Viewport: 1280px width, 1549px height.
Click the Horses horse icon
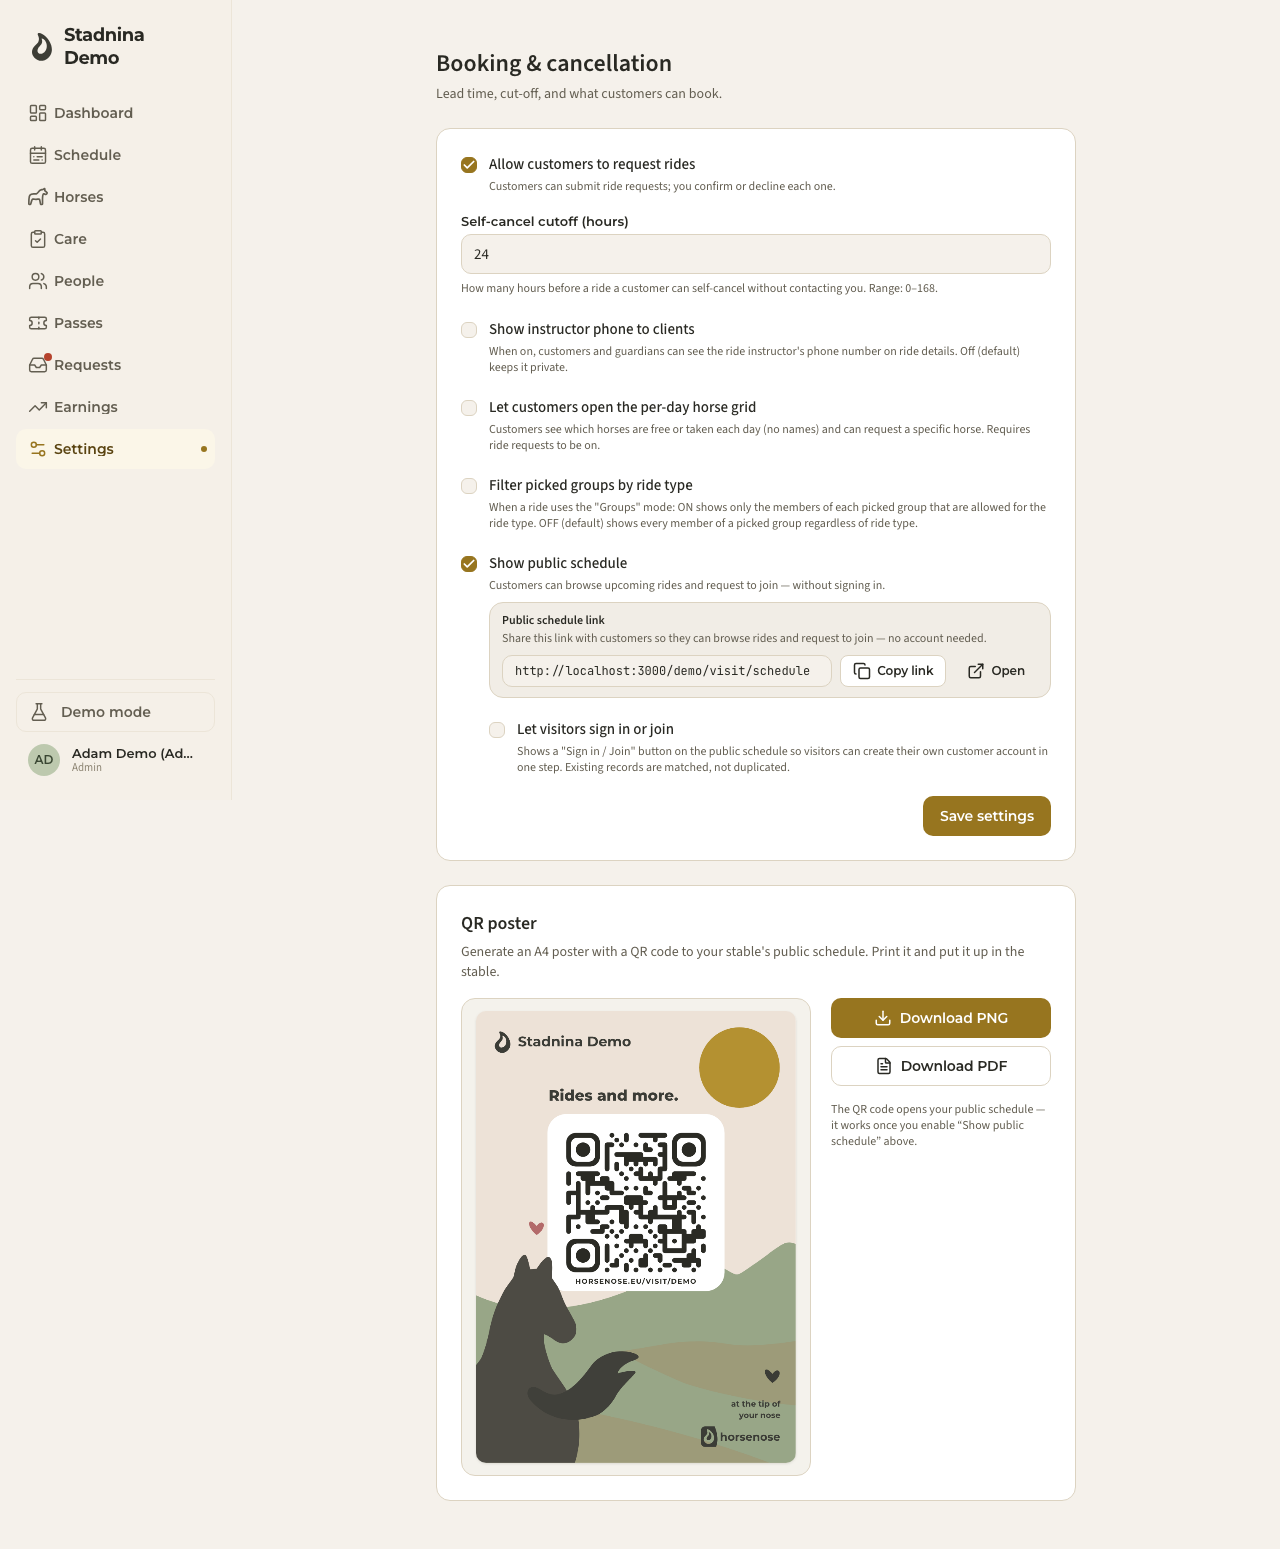[x=38, y=197]
